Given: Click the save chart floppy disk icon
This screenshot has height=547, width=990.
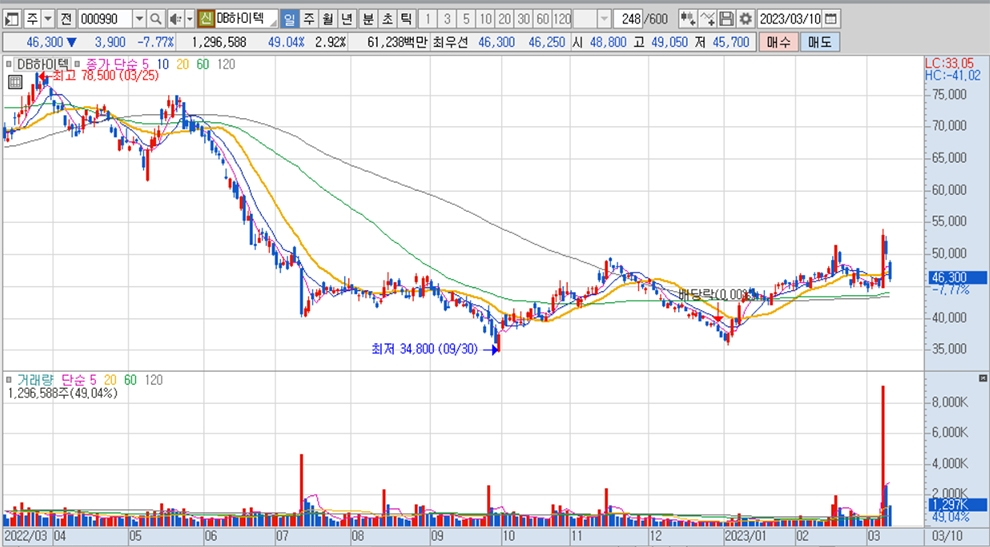Looking at the screenshot, I should pyautogui.click(x=727, y=19).
